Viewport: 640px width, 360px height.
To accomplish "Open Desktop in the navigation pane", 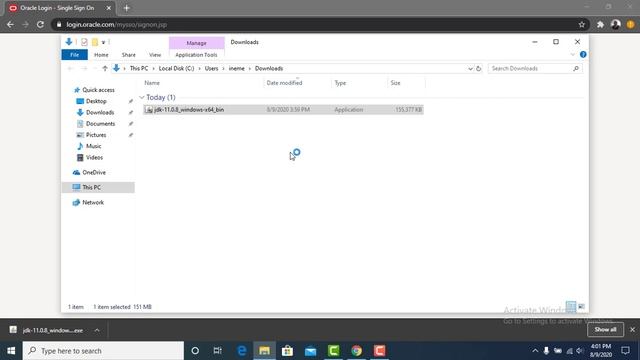I will 96,101.
